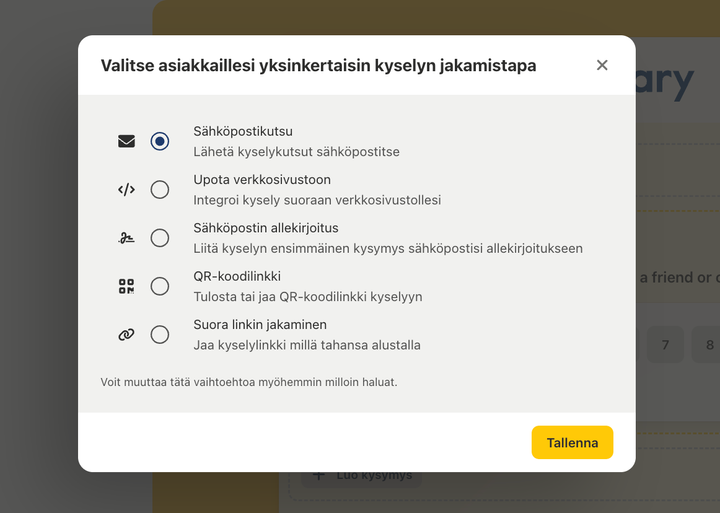Select the QR-koodilinkki radio button
Image resolution: width=720 pixels, height=513 pixels.
[160, 286]
